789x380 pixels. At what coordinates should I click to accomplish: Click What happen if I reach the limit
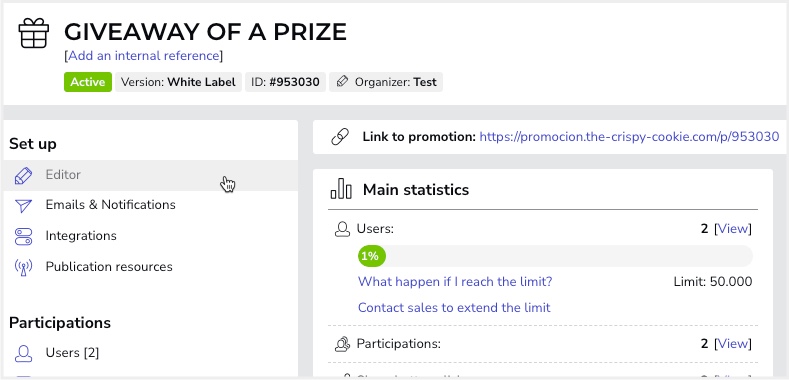pos(455,281)
